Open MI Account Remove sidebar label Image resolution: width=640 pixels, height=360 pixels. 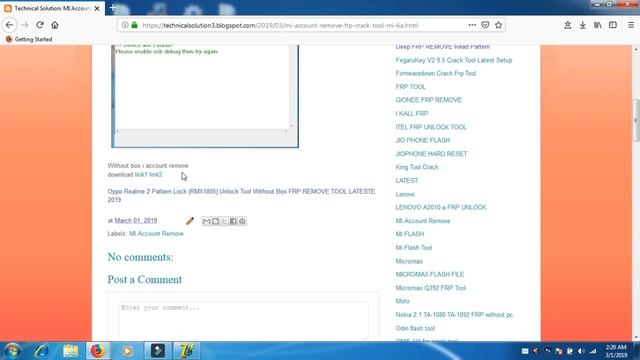[x=422, y=221]
